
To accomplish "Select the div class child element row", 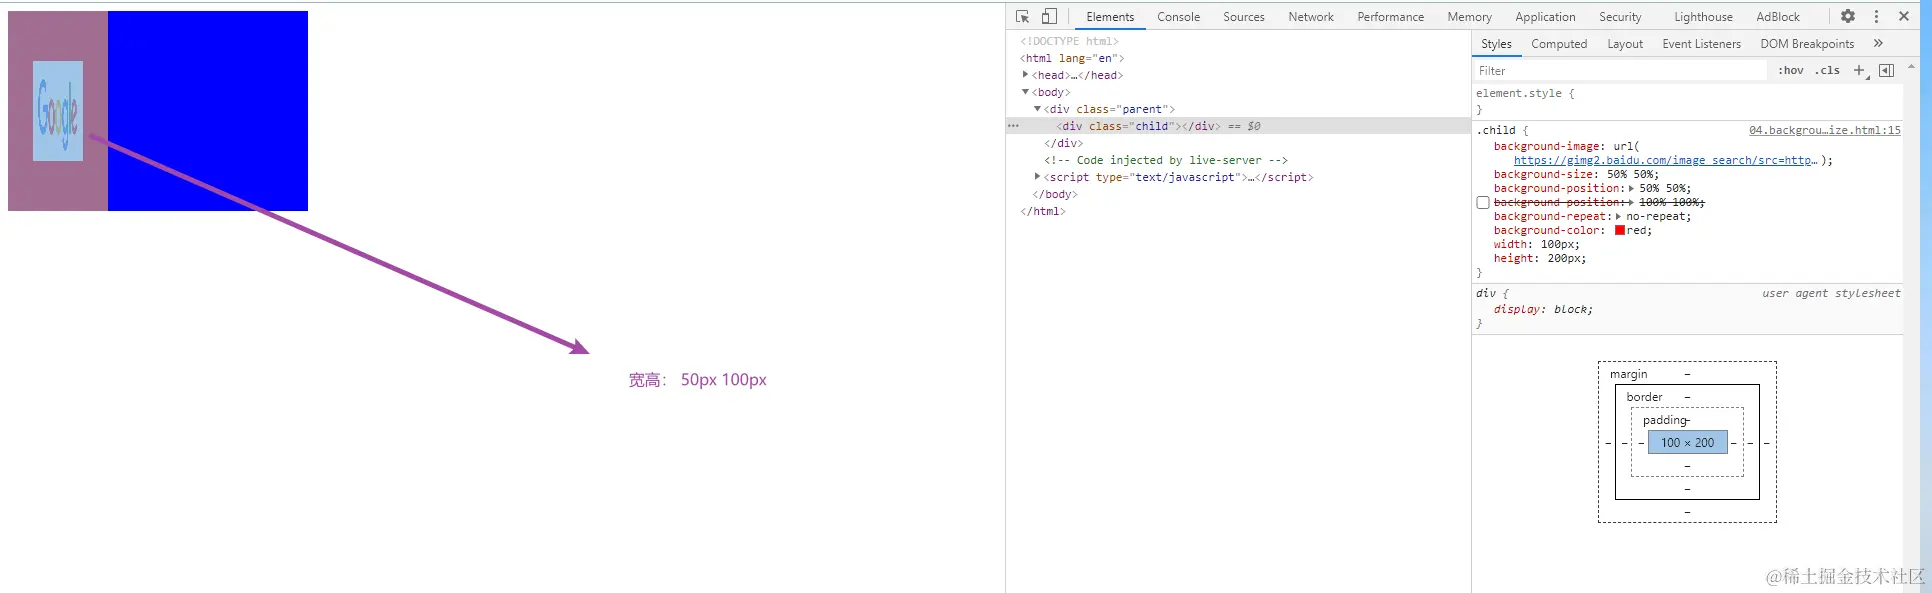I will click(1238, 126).
